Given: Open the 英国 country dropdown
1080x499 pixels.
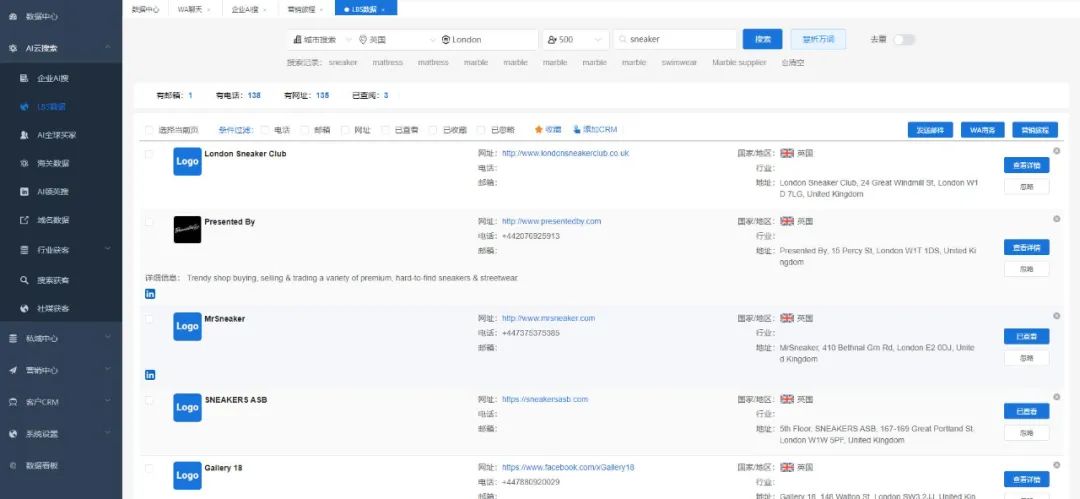Looking at the screenshot, I should point(397,39).
